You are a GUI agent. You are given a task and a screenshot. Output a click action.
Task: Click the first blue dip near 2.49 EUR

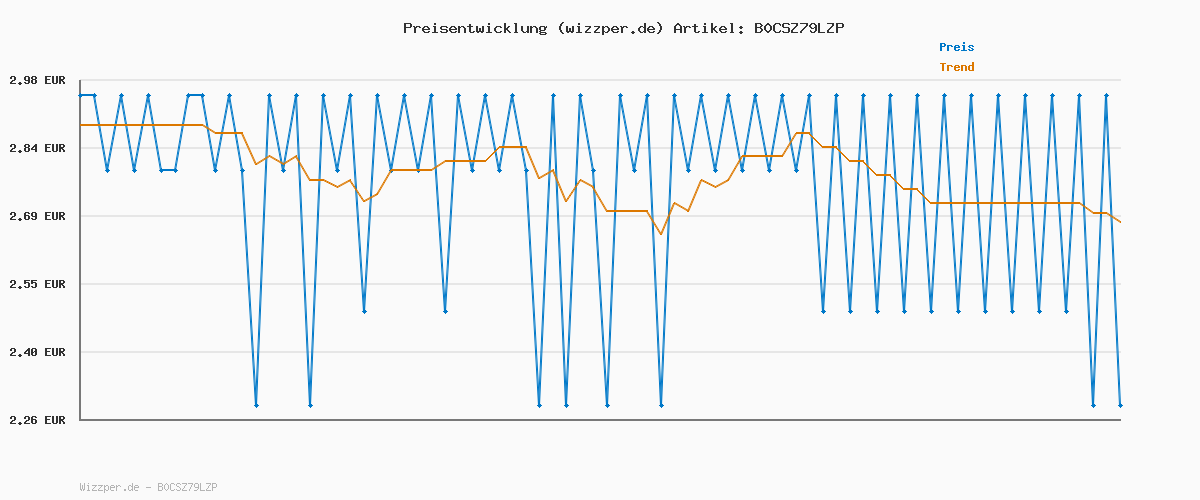tap(364, 311)
